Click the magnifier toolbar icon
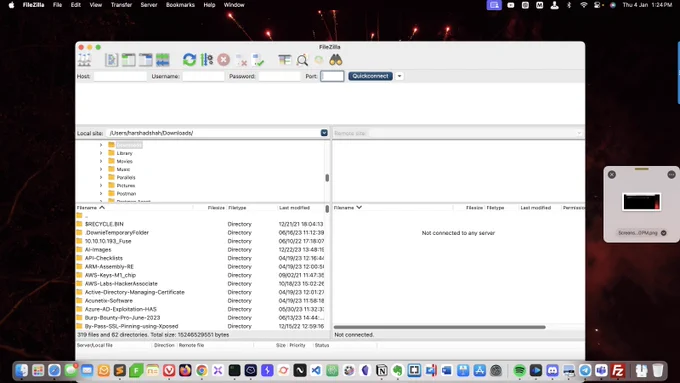680x383 pixels. (x=302, y=60)
